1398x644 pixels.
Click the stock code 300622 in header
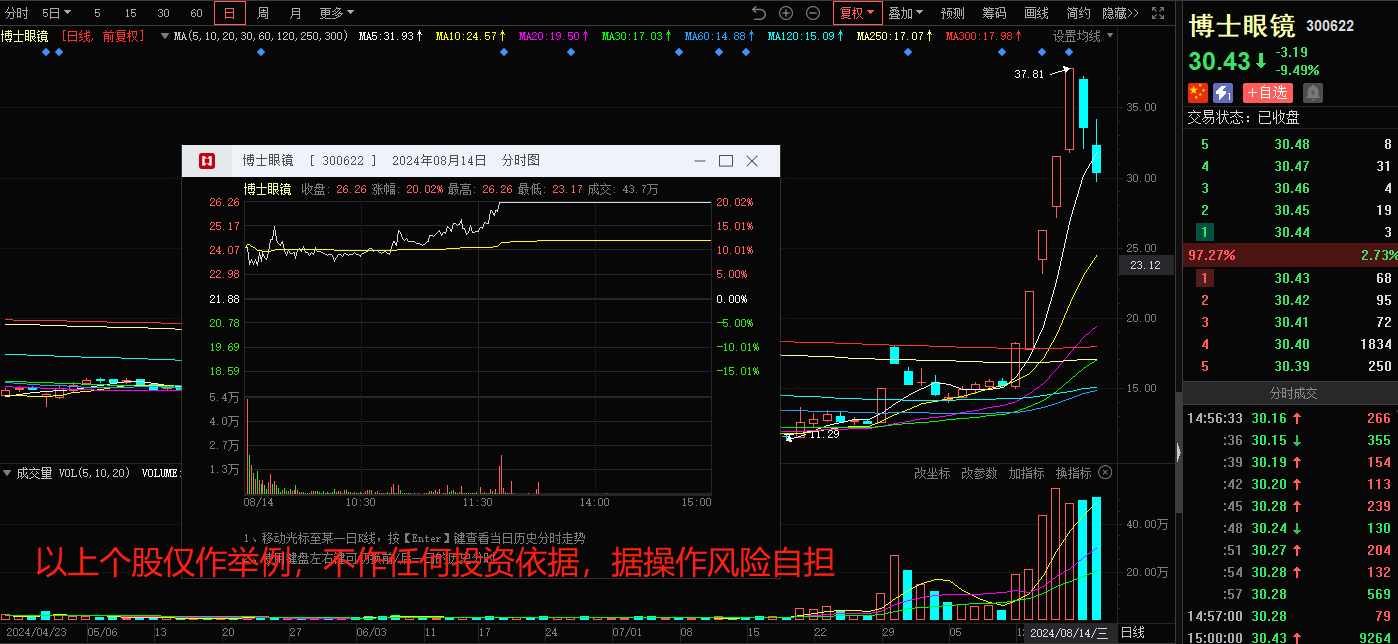pos(1330,26)
